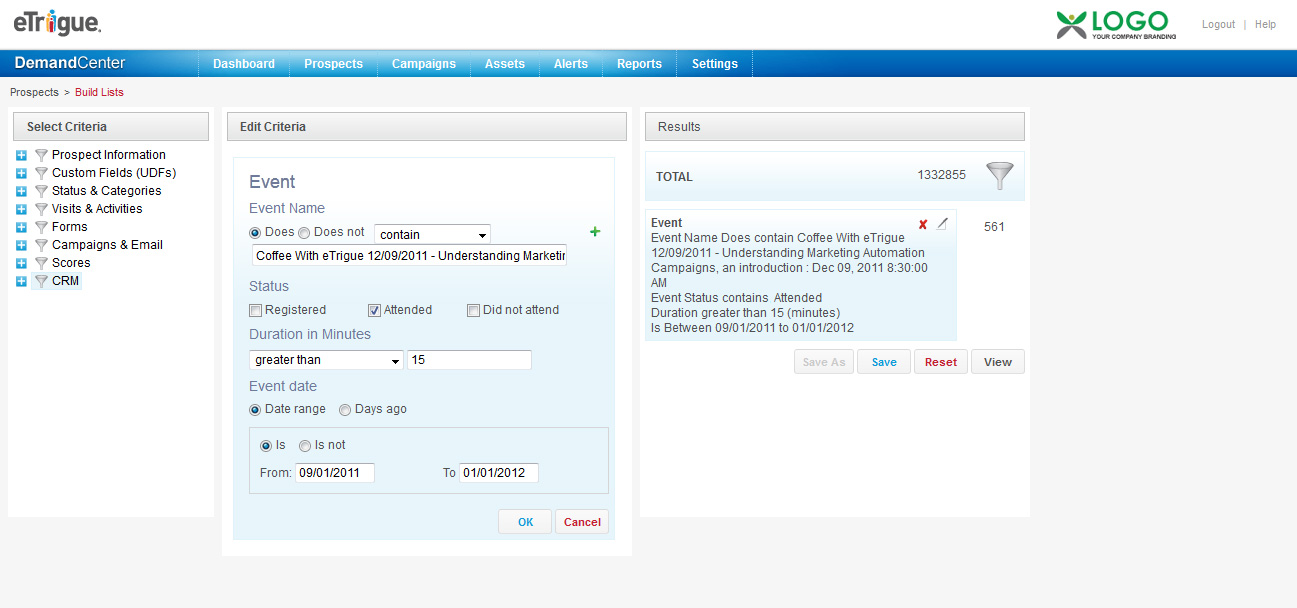1297x608 pixels.
Task: Click the OK button
Action: [525, 522]
